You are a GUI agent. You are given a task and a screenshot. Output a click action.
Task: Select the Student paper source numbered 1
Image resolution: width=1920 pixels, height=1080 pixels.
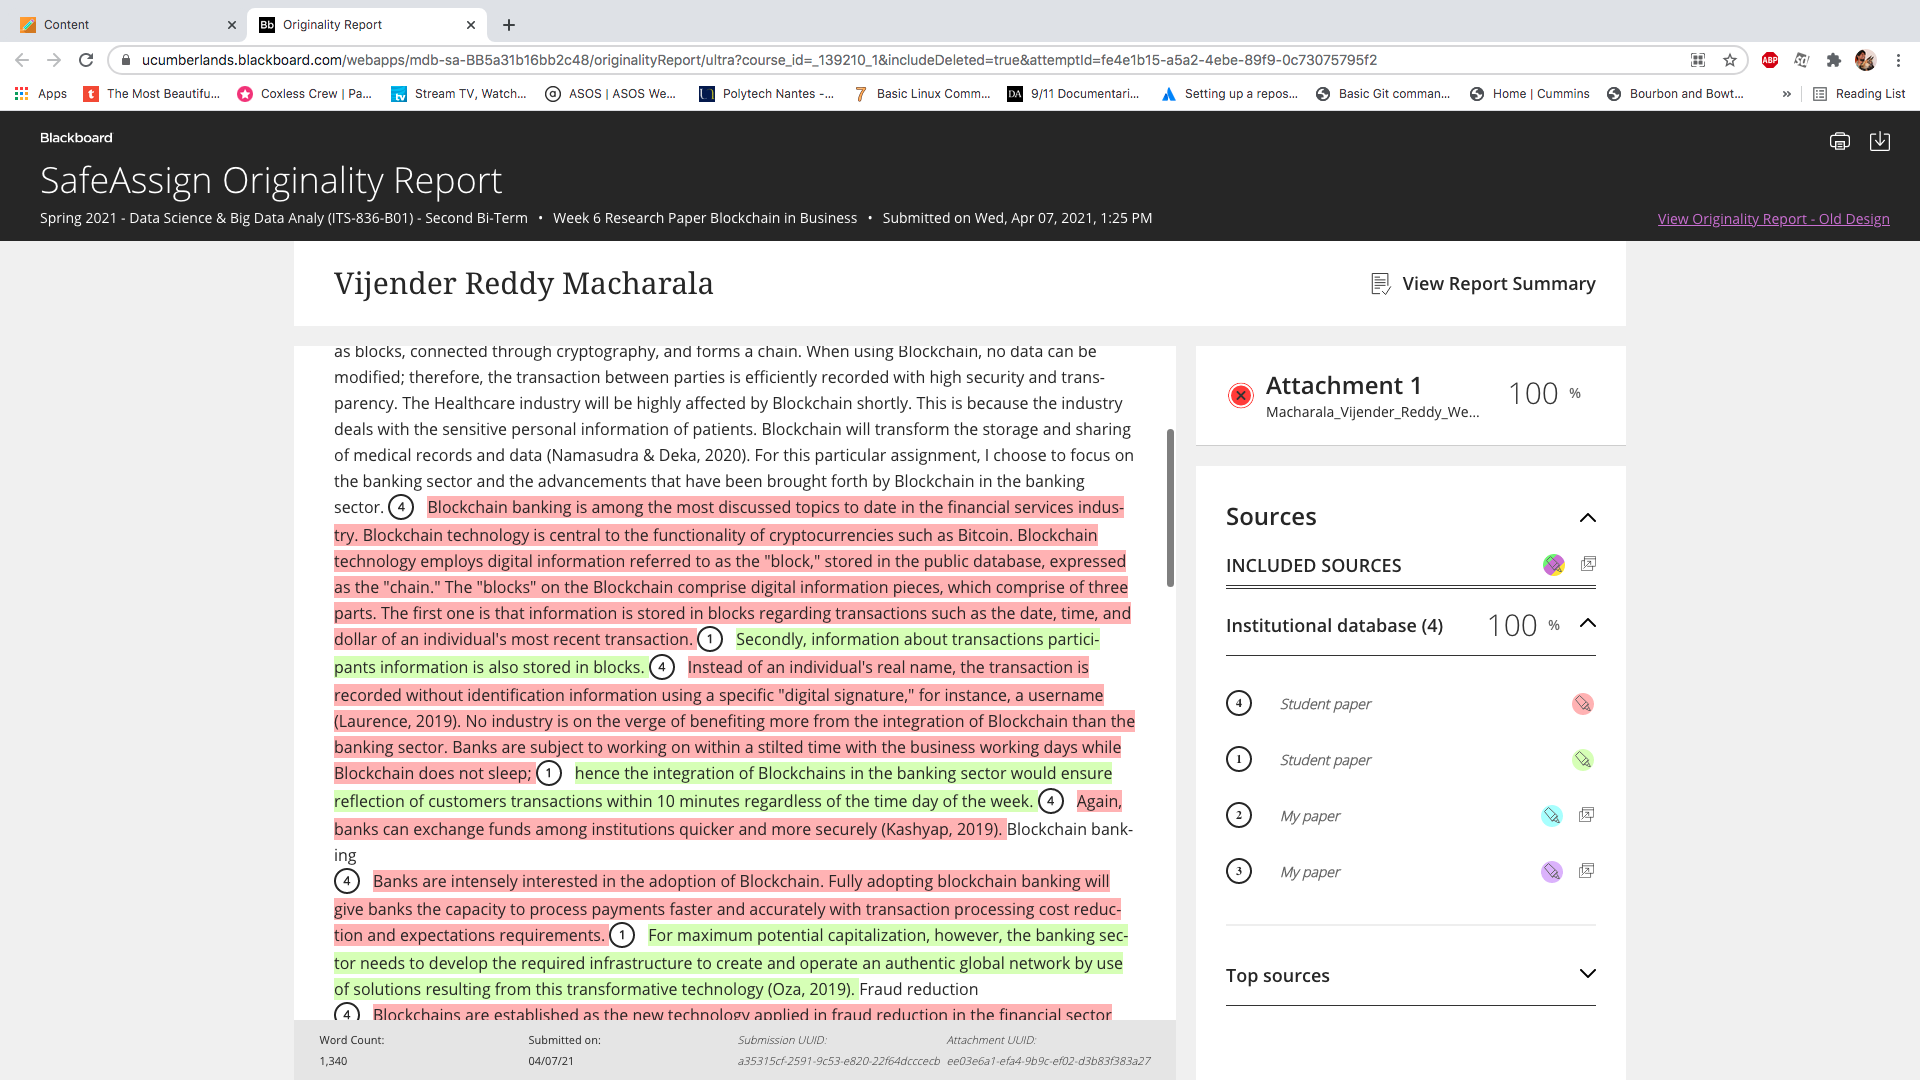pyautogui.click(x=1325, y=760)
